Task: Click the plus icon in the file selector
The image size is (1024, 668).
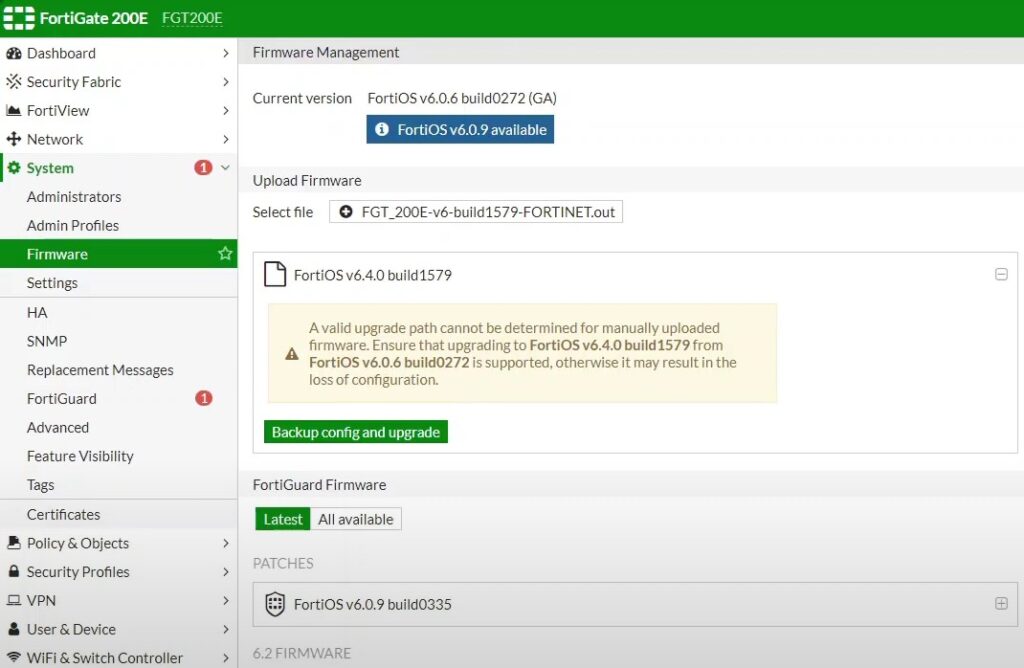Action: click(346, 212)
